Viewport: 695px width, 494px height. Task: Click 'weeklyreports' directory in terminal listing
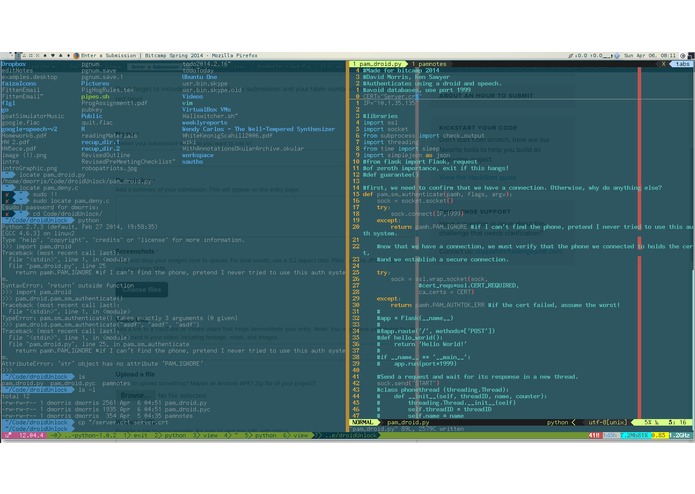pyautogui.click(x=204, y=123)
